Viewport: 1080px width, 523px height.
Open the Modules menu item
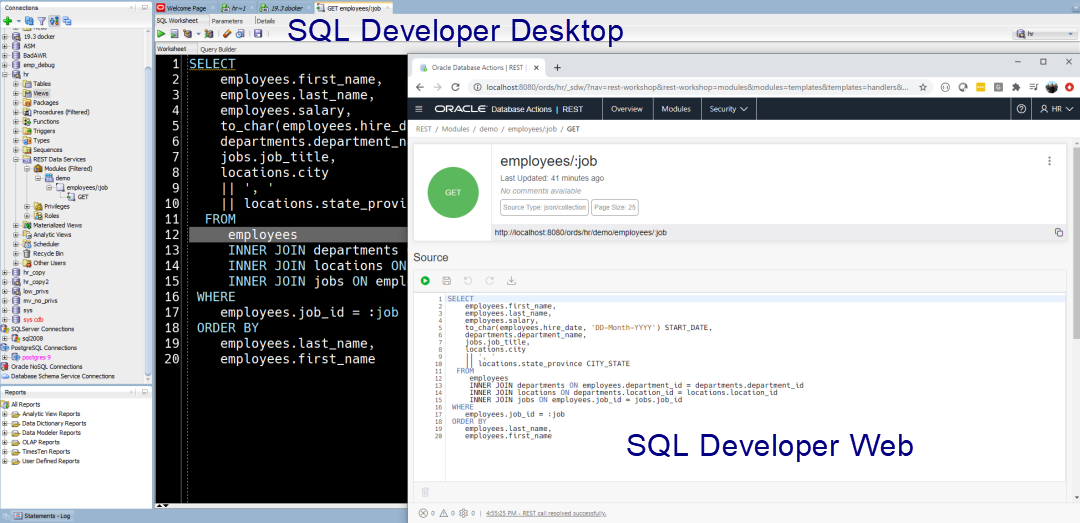(676, 109)
